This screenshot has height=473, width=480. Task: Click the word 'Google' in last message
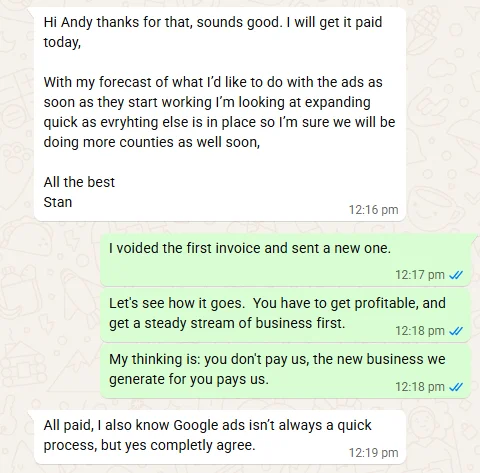click(x=196, y=426)
